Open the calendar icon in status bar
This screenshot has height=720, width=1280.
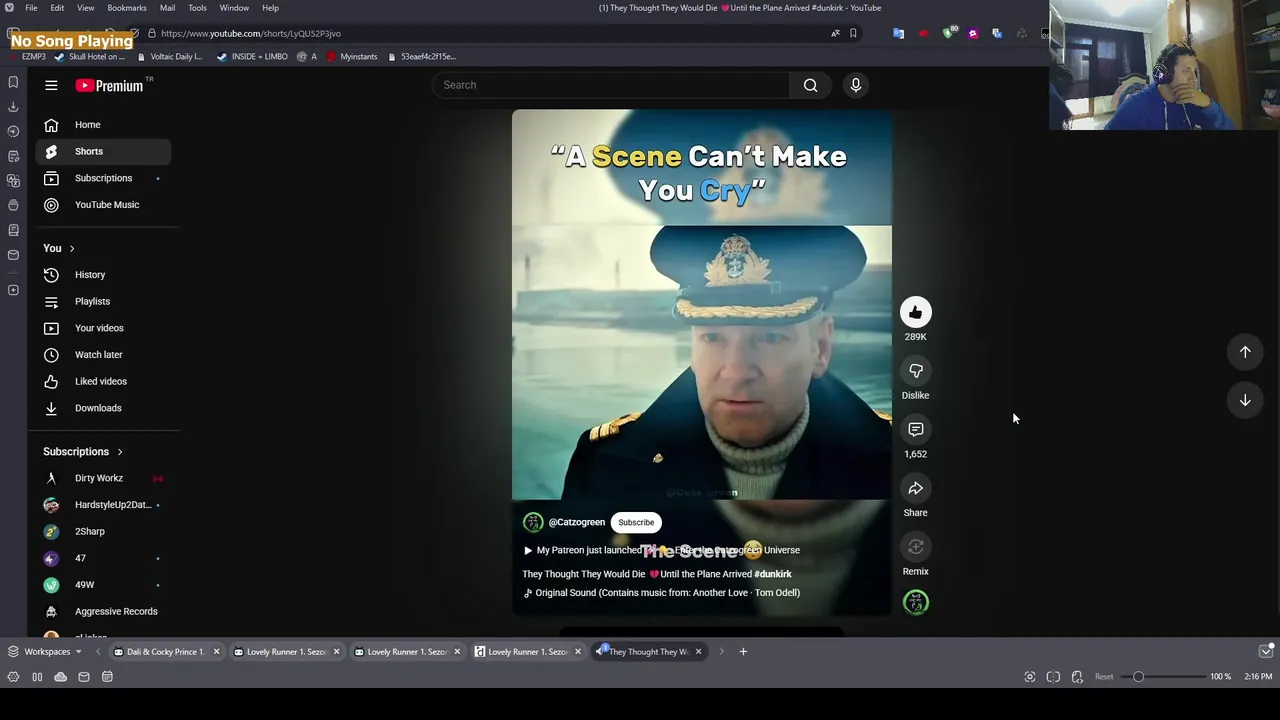point(108,677)
